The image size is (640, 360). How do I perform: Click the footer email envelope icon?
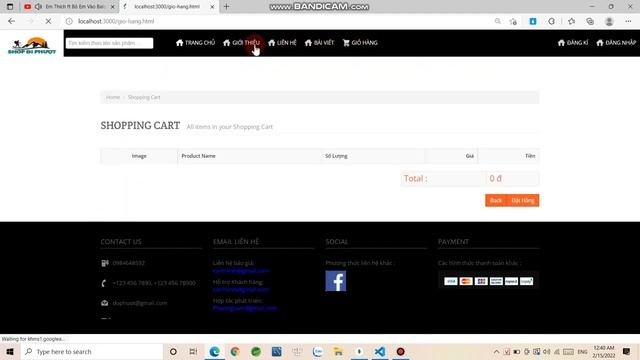point(104,303)
